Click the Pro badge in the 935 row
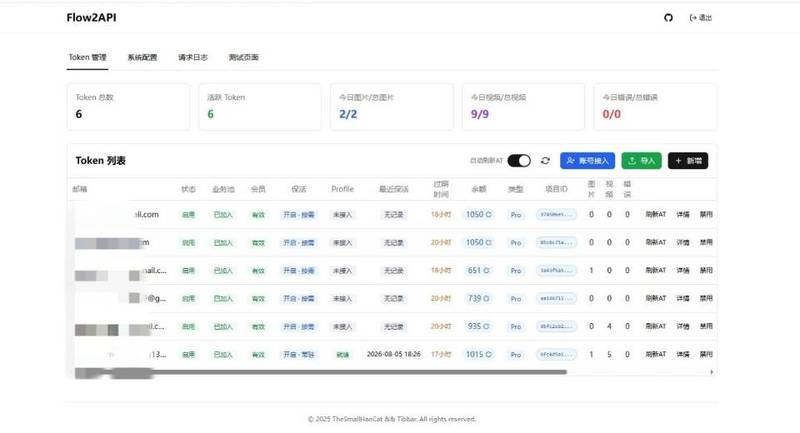This screenshot has height=433, width=800. click(x=516, y=326)
